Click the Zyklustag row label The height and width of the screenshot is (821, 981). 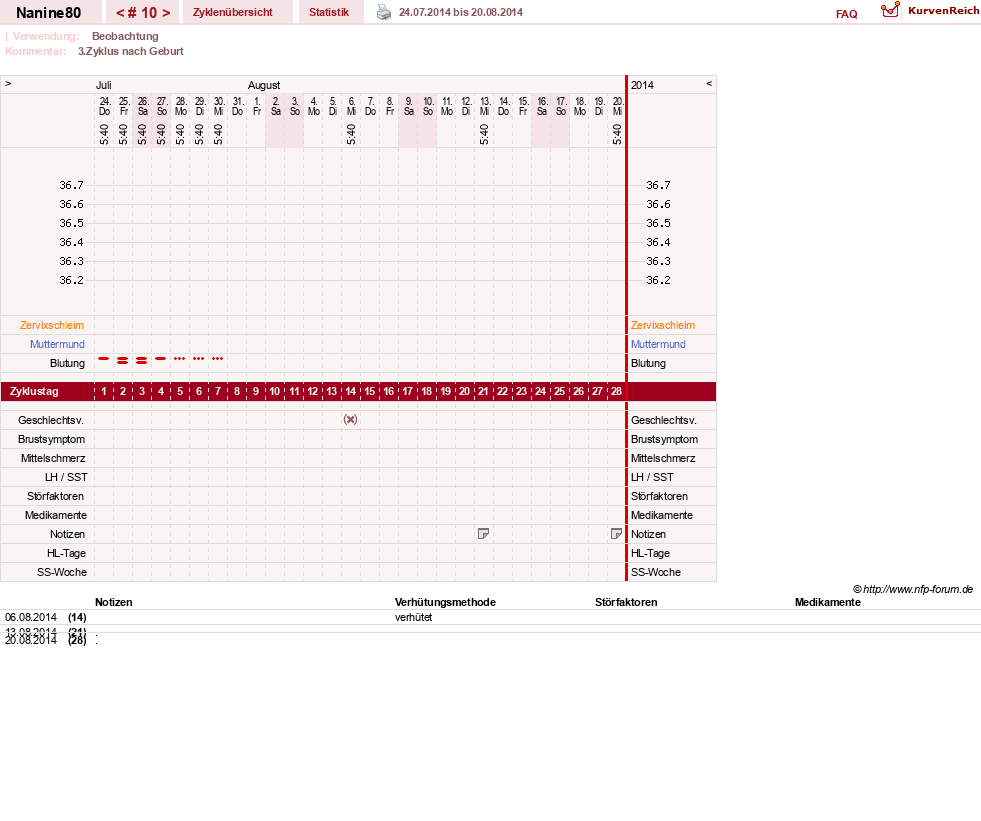(34, 391)
